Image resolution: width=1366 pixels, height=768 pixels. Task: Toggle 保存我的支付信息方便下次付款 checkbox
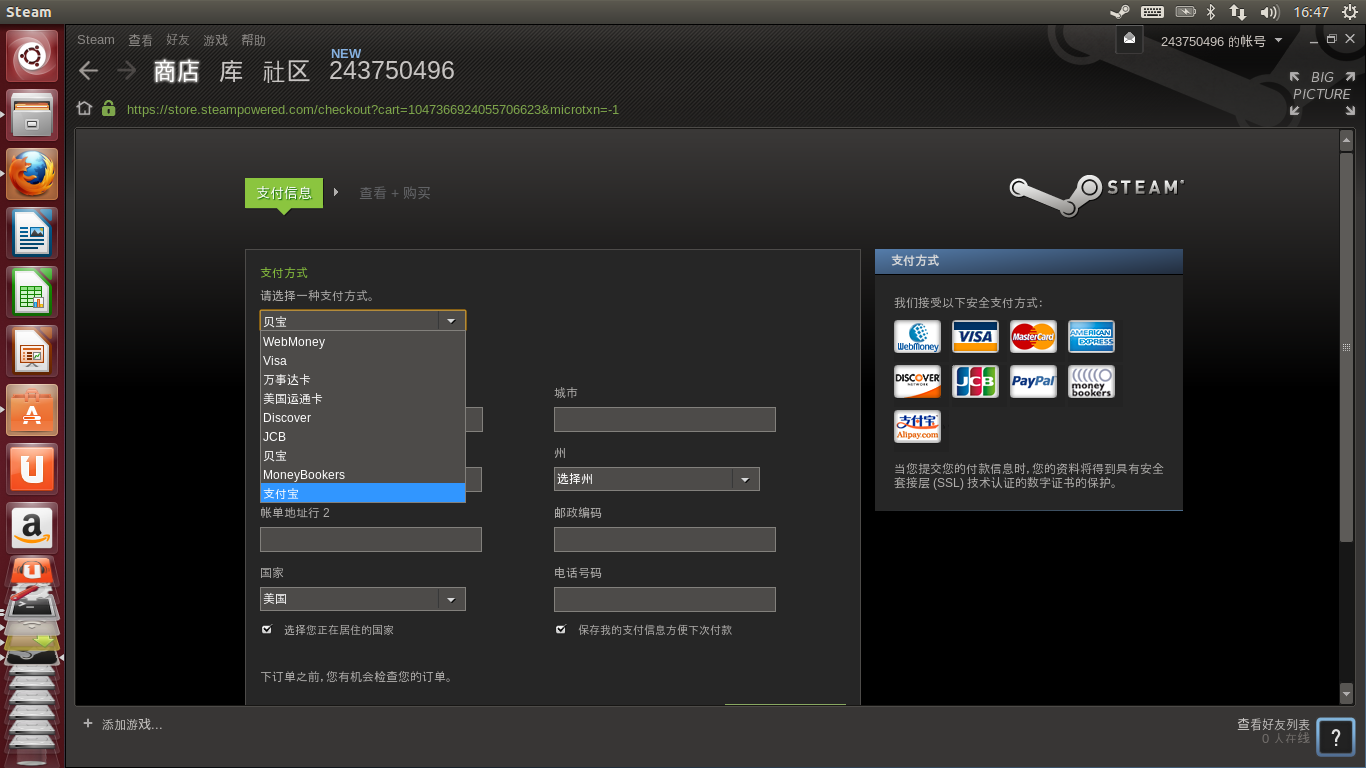pos(561,630)
